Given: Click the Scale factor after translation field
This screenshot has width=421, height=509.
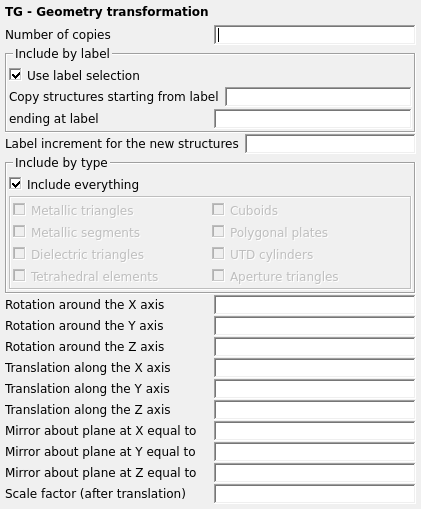Looking at the screenshot, I should [315, 494].
